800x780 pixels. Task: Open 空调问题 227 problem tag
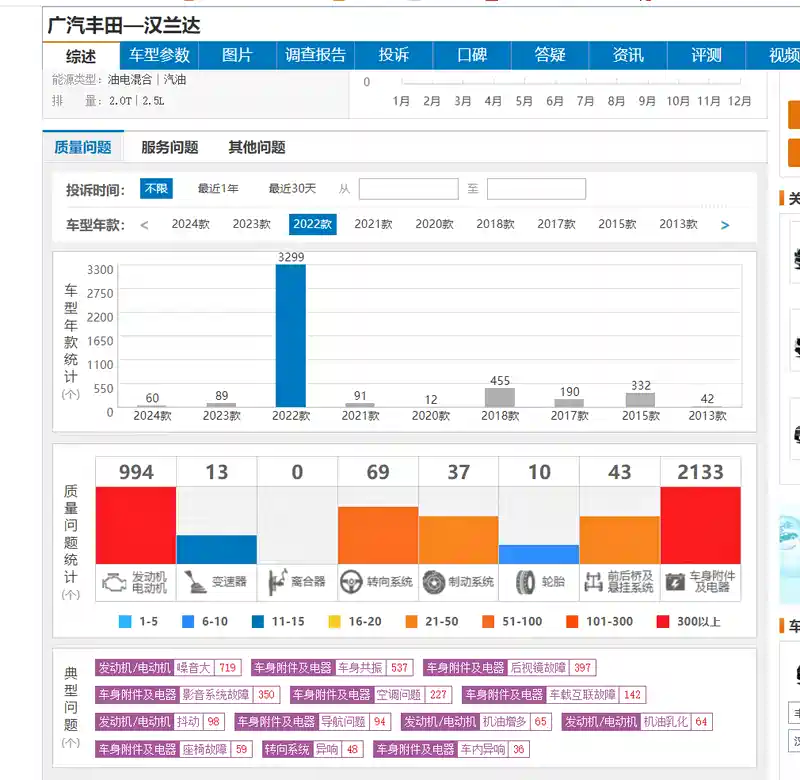coord(371,695)
